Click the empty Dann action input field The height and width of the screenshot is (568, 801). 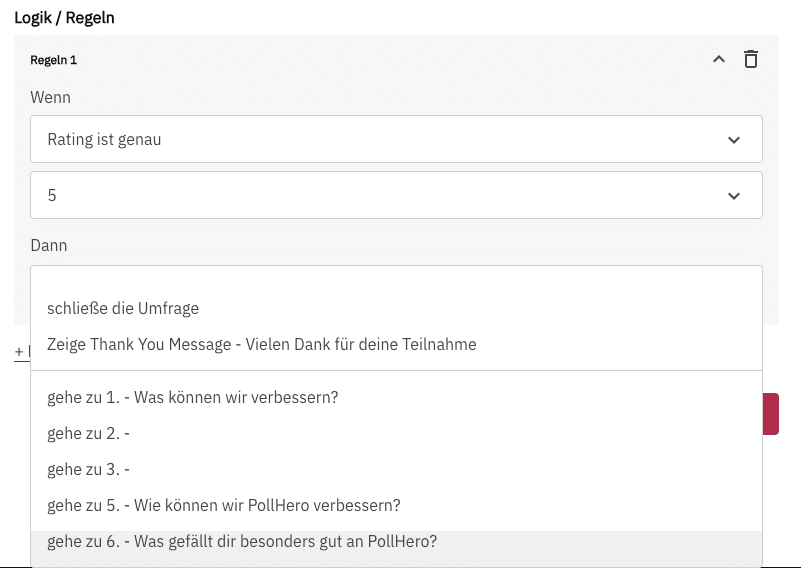396,278
